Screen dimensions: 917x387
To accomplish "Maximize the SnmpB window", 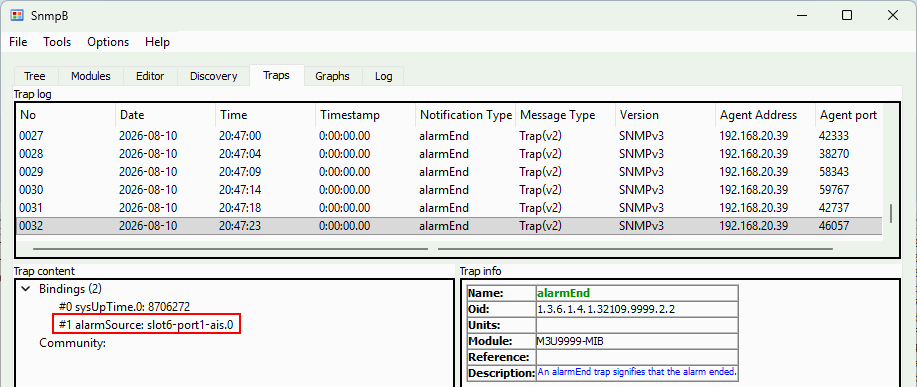I will (846, 16).
